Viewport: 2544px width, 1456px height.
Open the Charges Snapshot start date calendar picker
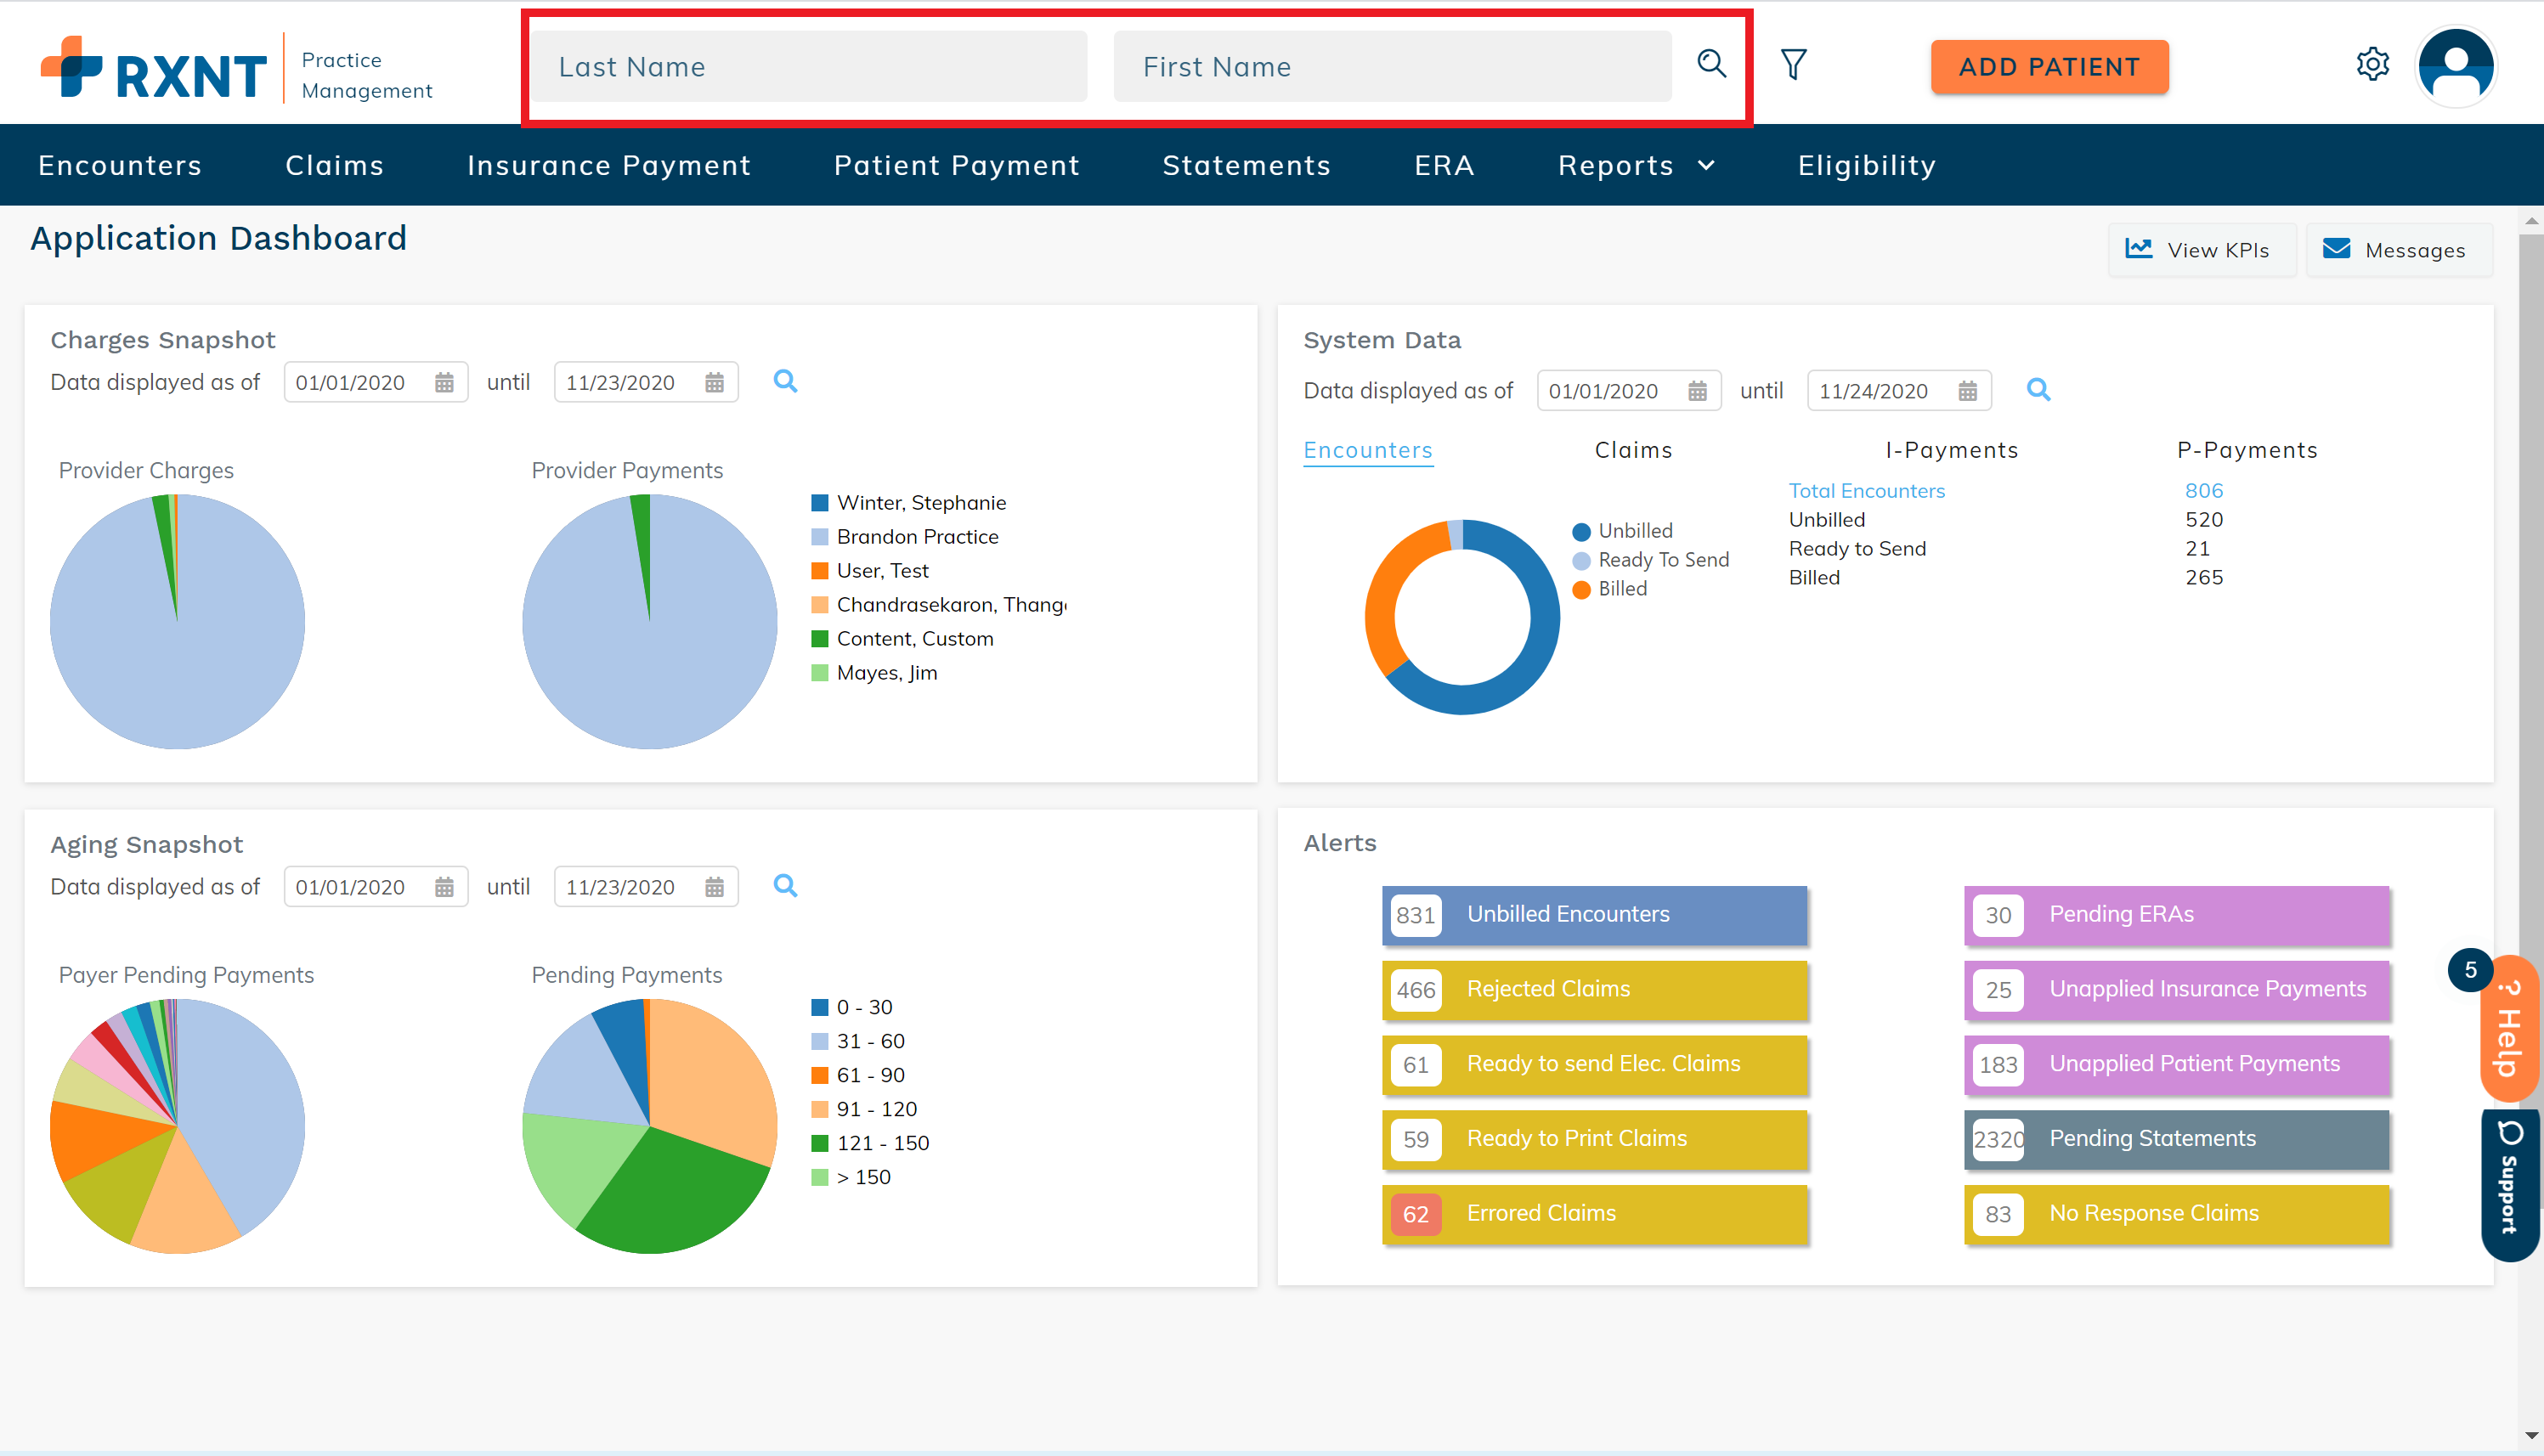446,381
